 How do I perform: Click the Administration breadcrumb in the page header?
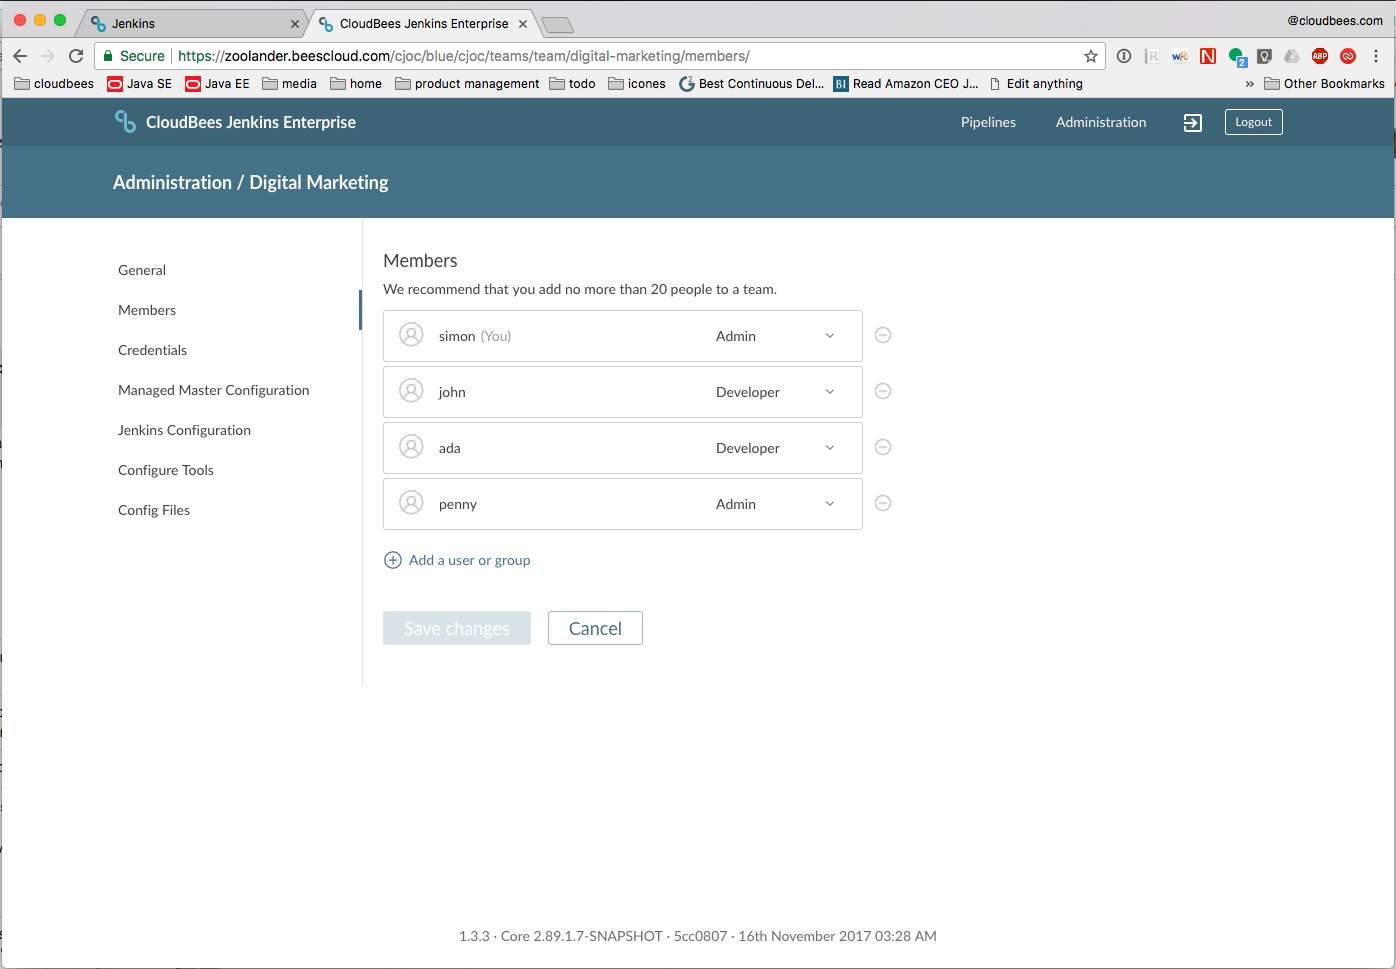(x=172, y=182)
